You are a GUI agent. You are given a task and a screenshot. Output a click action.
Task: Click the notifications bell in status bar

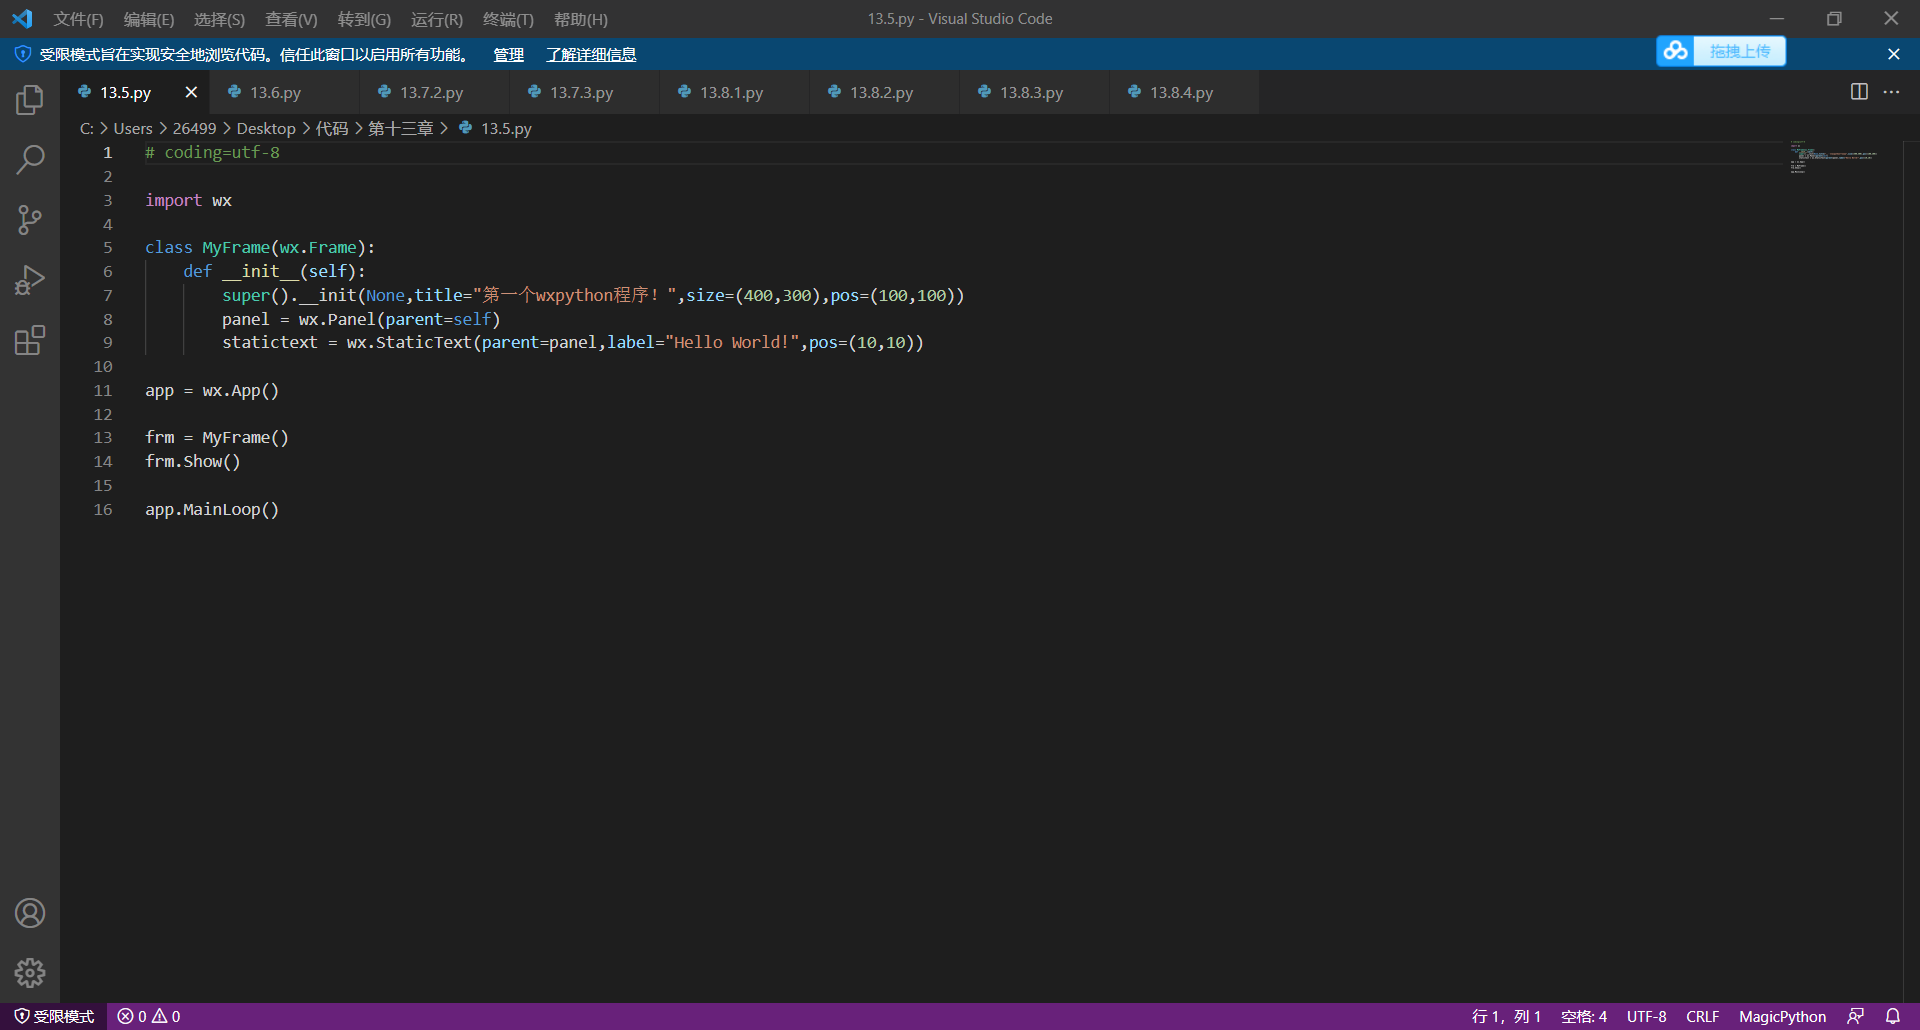[x=1893, y=1016]
